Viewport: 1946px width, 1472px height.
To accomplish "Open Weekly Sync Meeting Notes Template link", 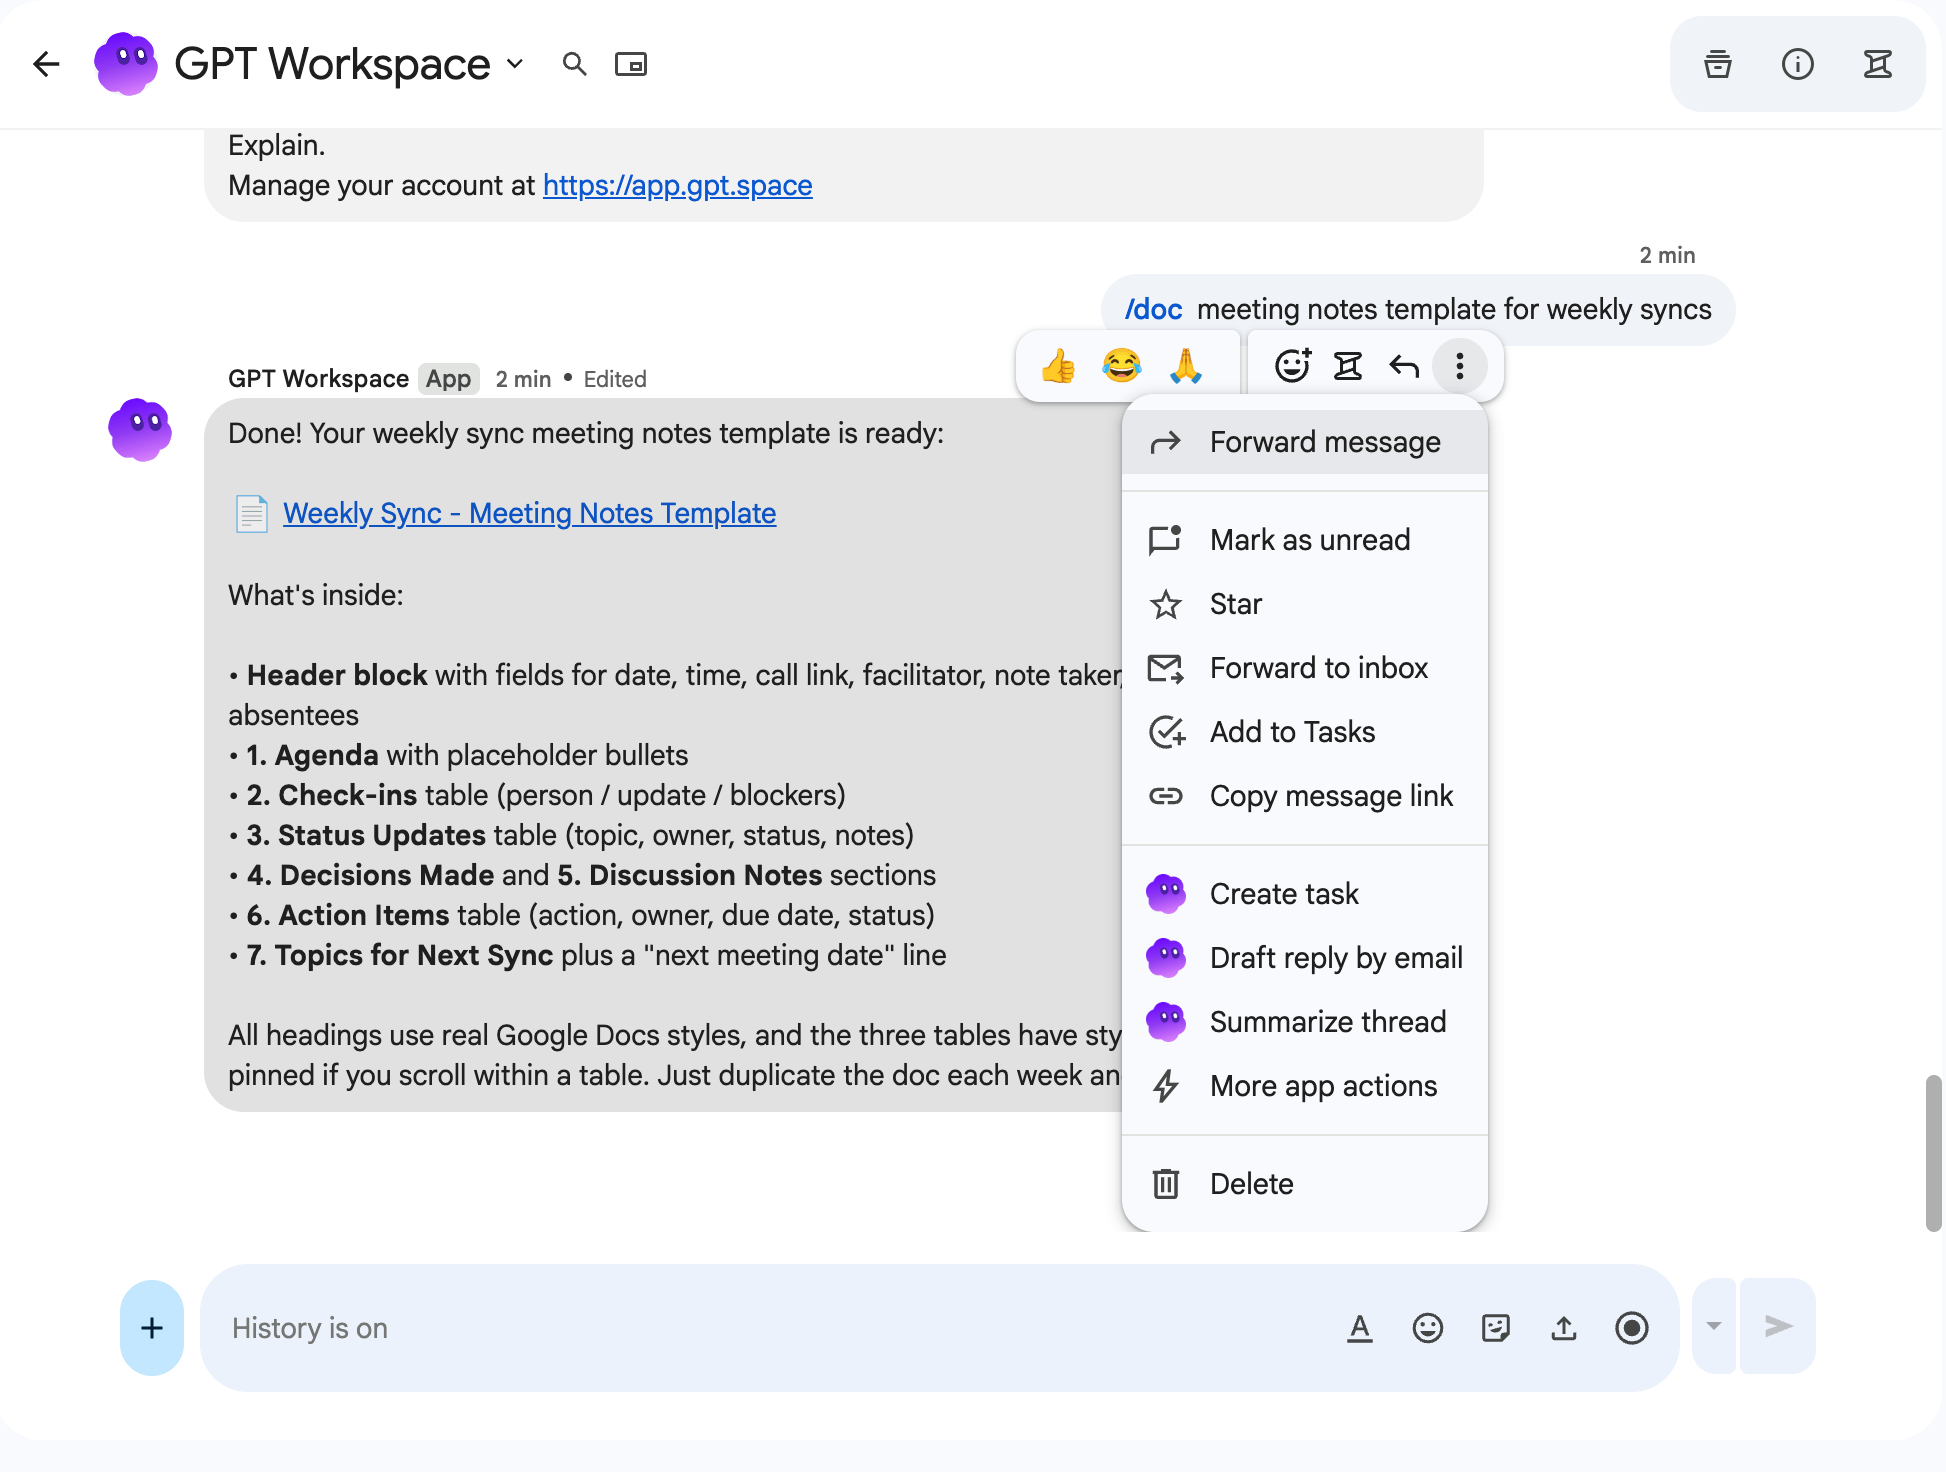I will coord(529,513).
